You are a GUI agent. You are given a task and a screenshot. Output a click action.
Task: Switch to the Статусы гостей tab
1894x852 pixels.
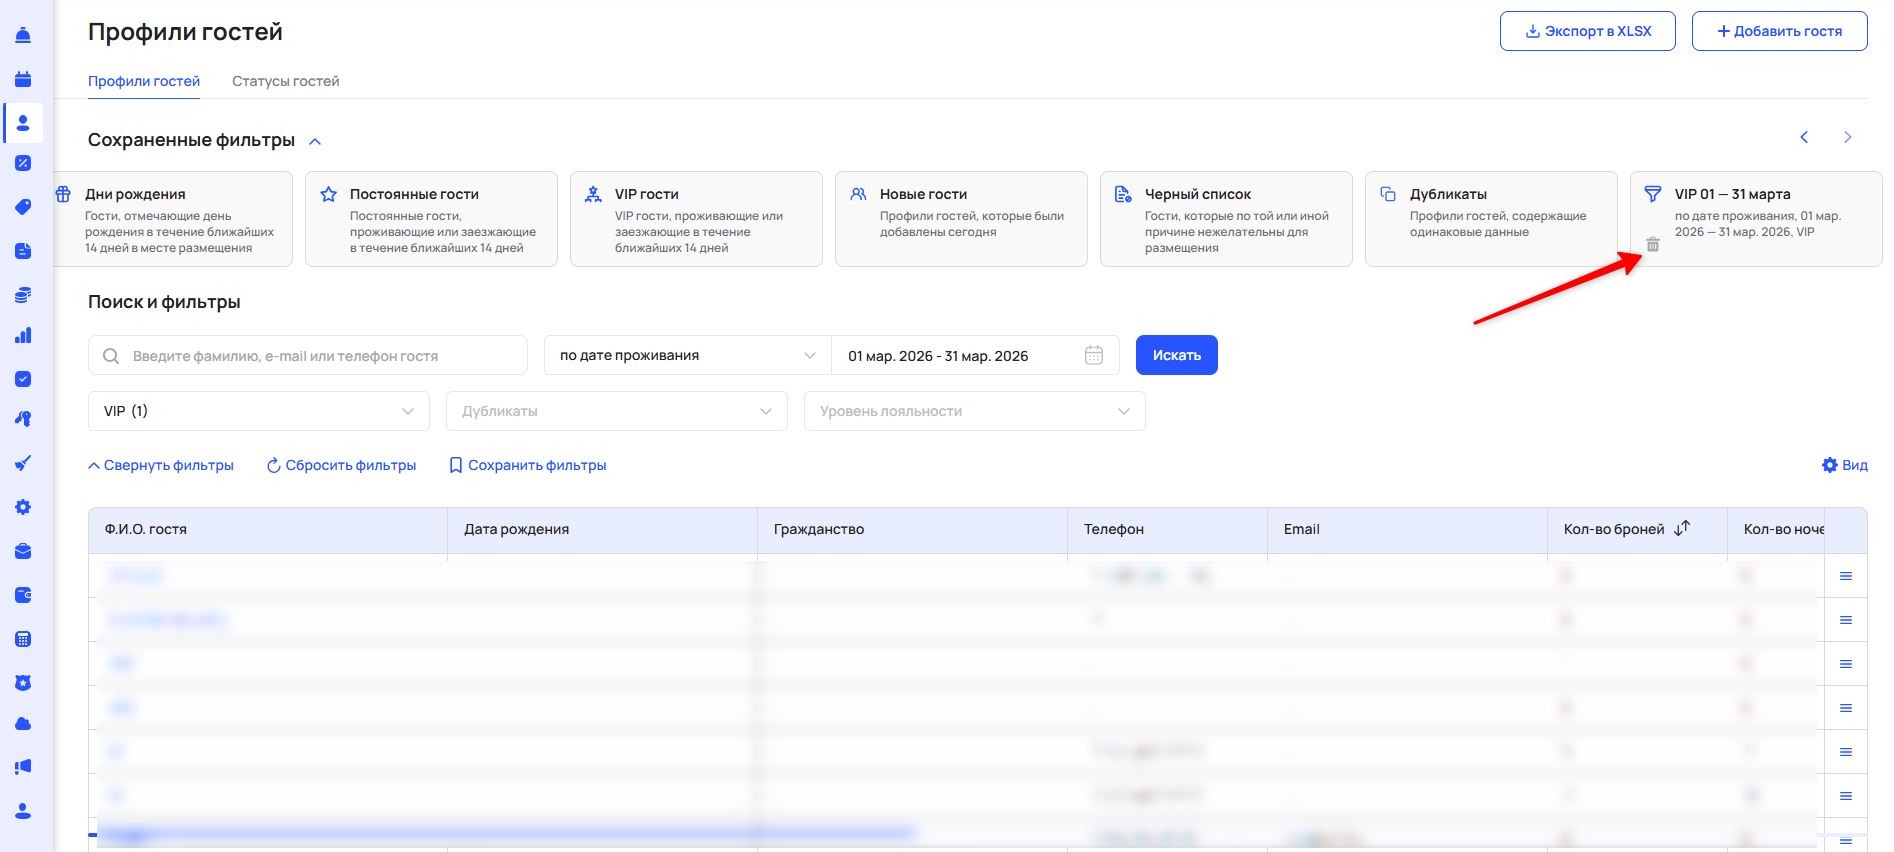285,81
